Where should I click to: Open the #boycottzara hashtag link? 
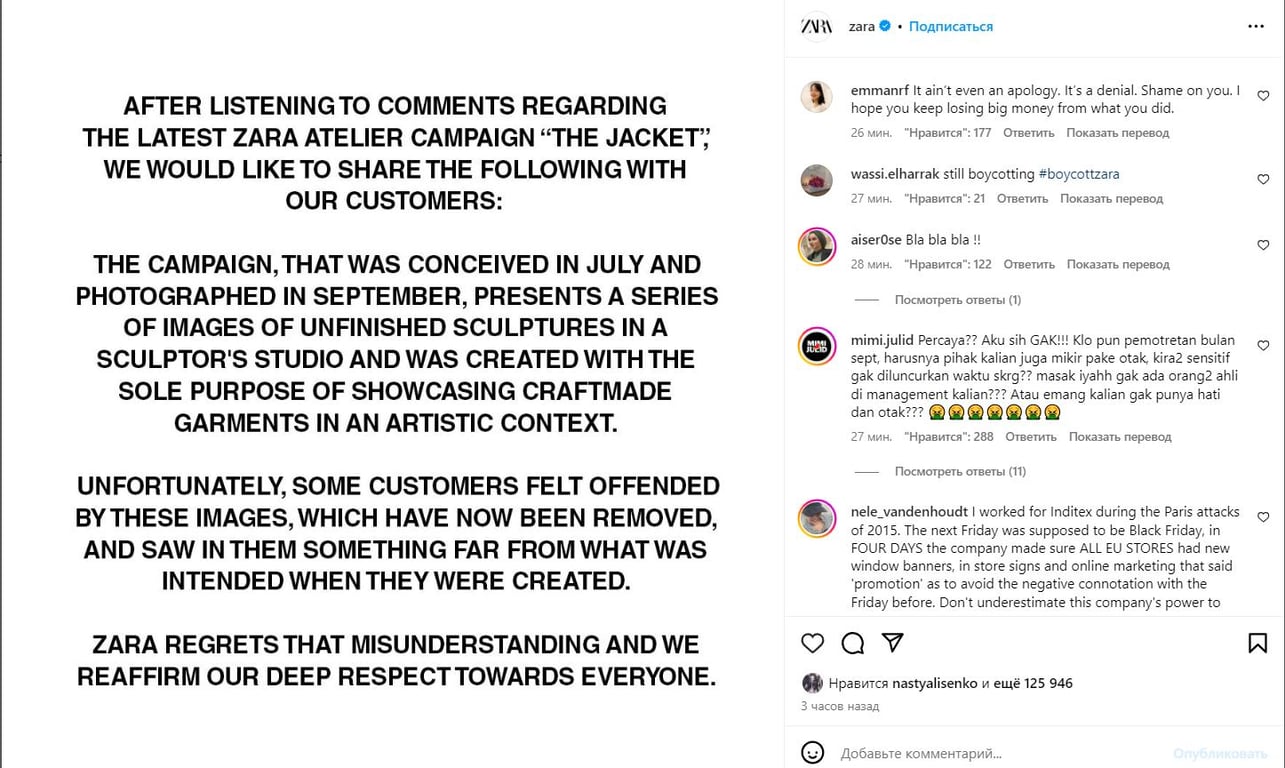point(1079,174)
